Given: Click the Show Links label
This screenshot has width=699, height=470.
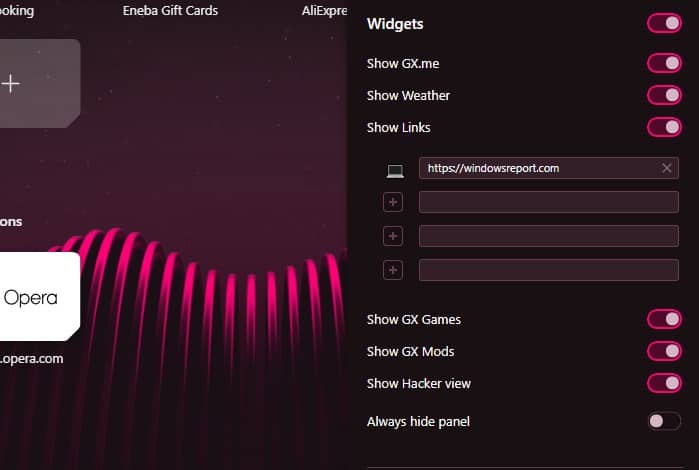Looking at the screenshot, I should (x=399, y=128).
